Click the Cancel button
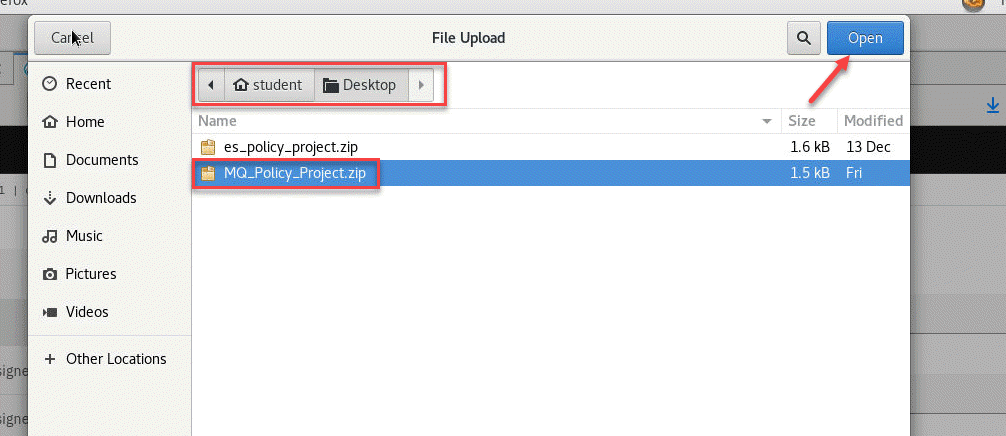The image size is (1006, 436). click(72, 39)
